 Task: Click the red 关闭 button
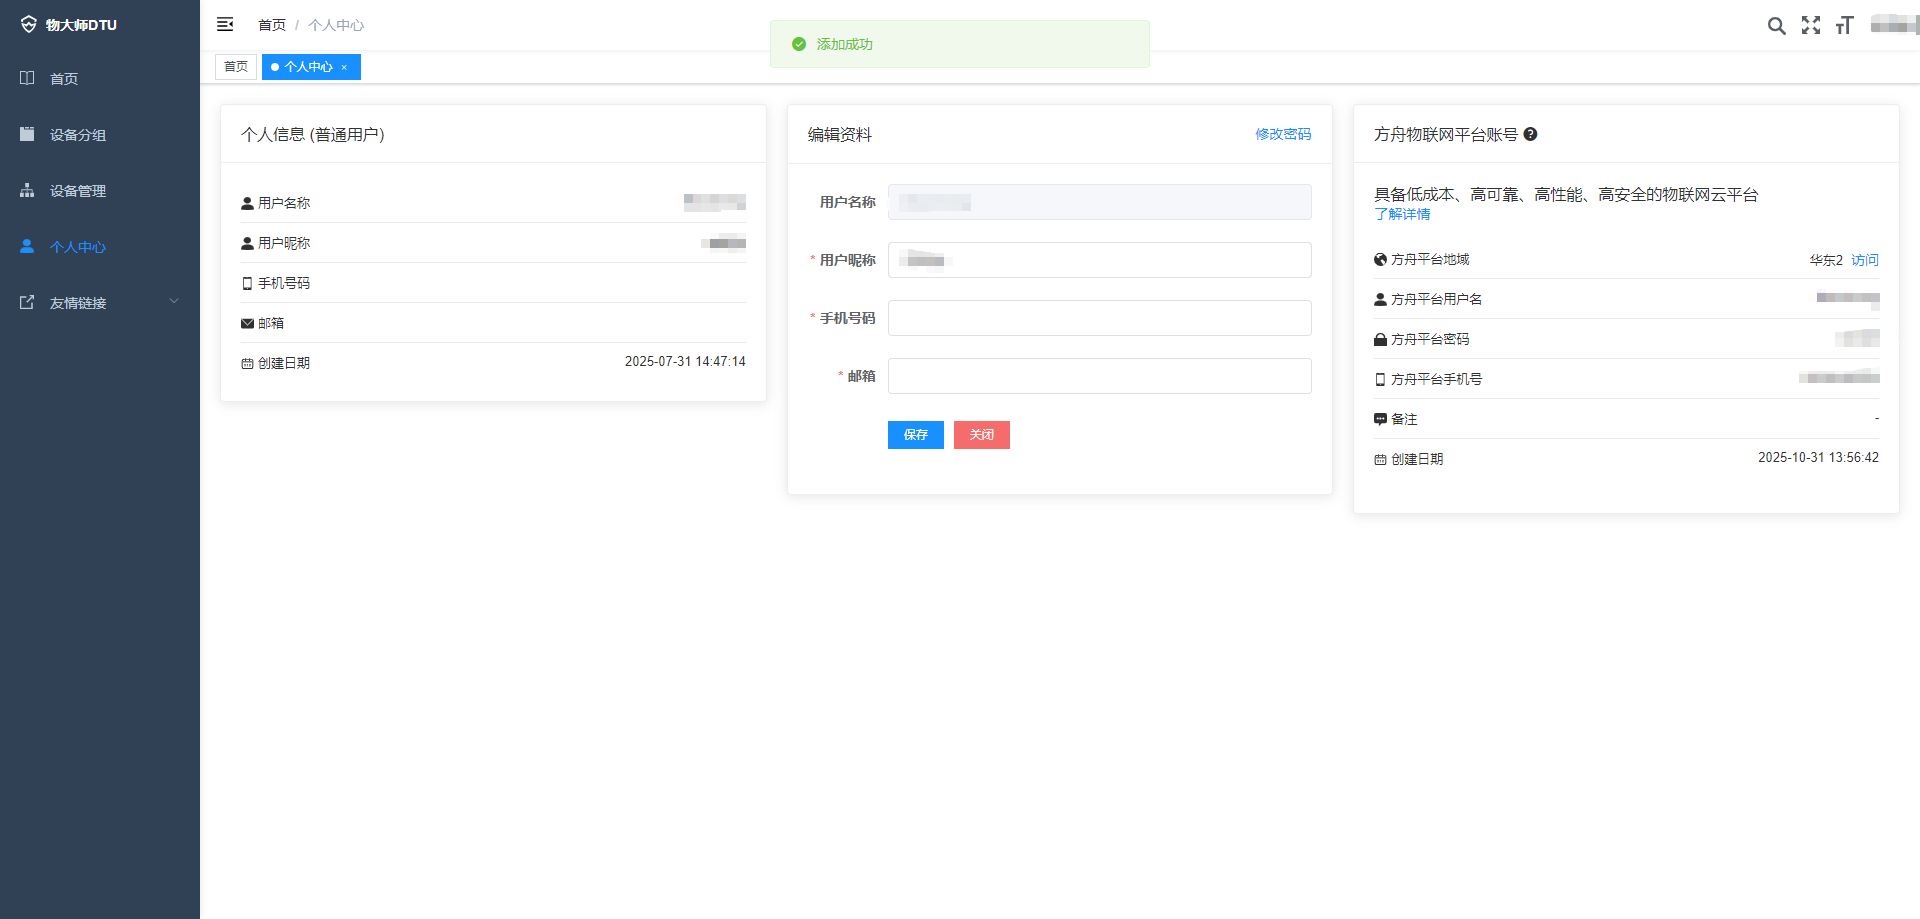tap(981, 435)
